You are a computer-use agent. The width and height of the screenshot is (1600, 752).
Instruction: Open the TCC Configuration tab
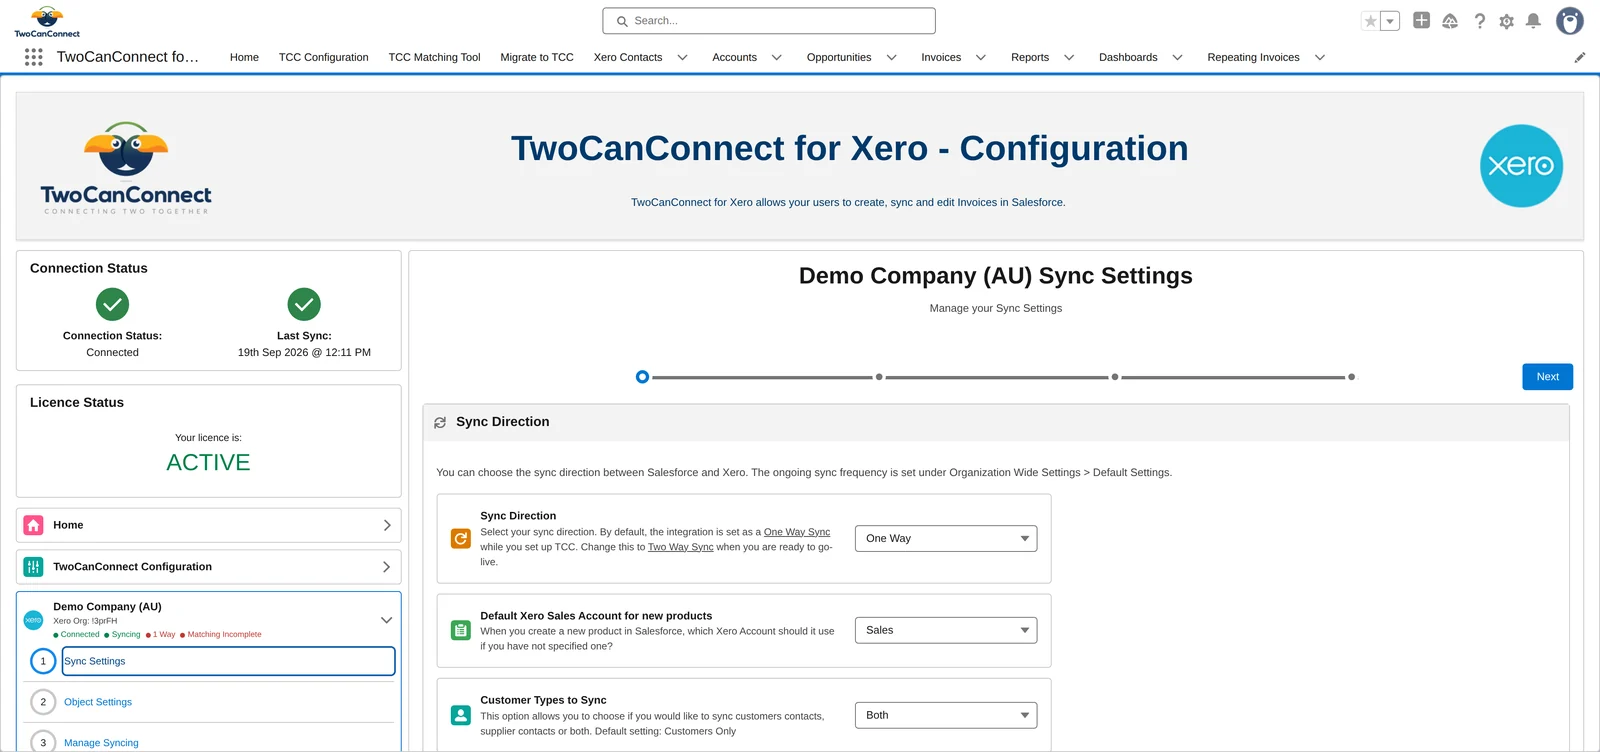coord(324,57)
